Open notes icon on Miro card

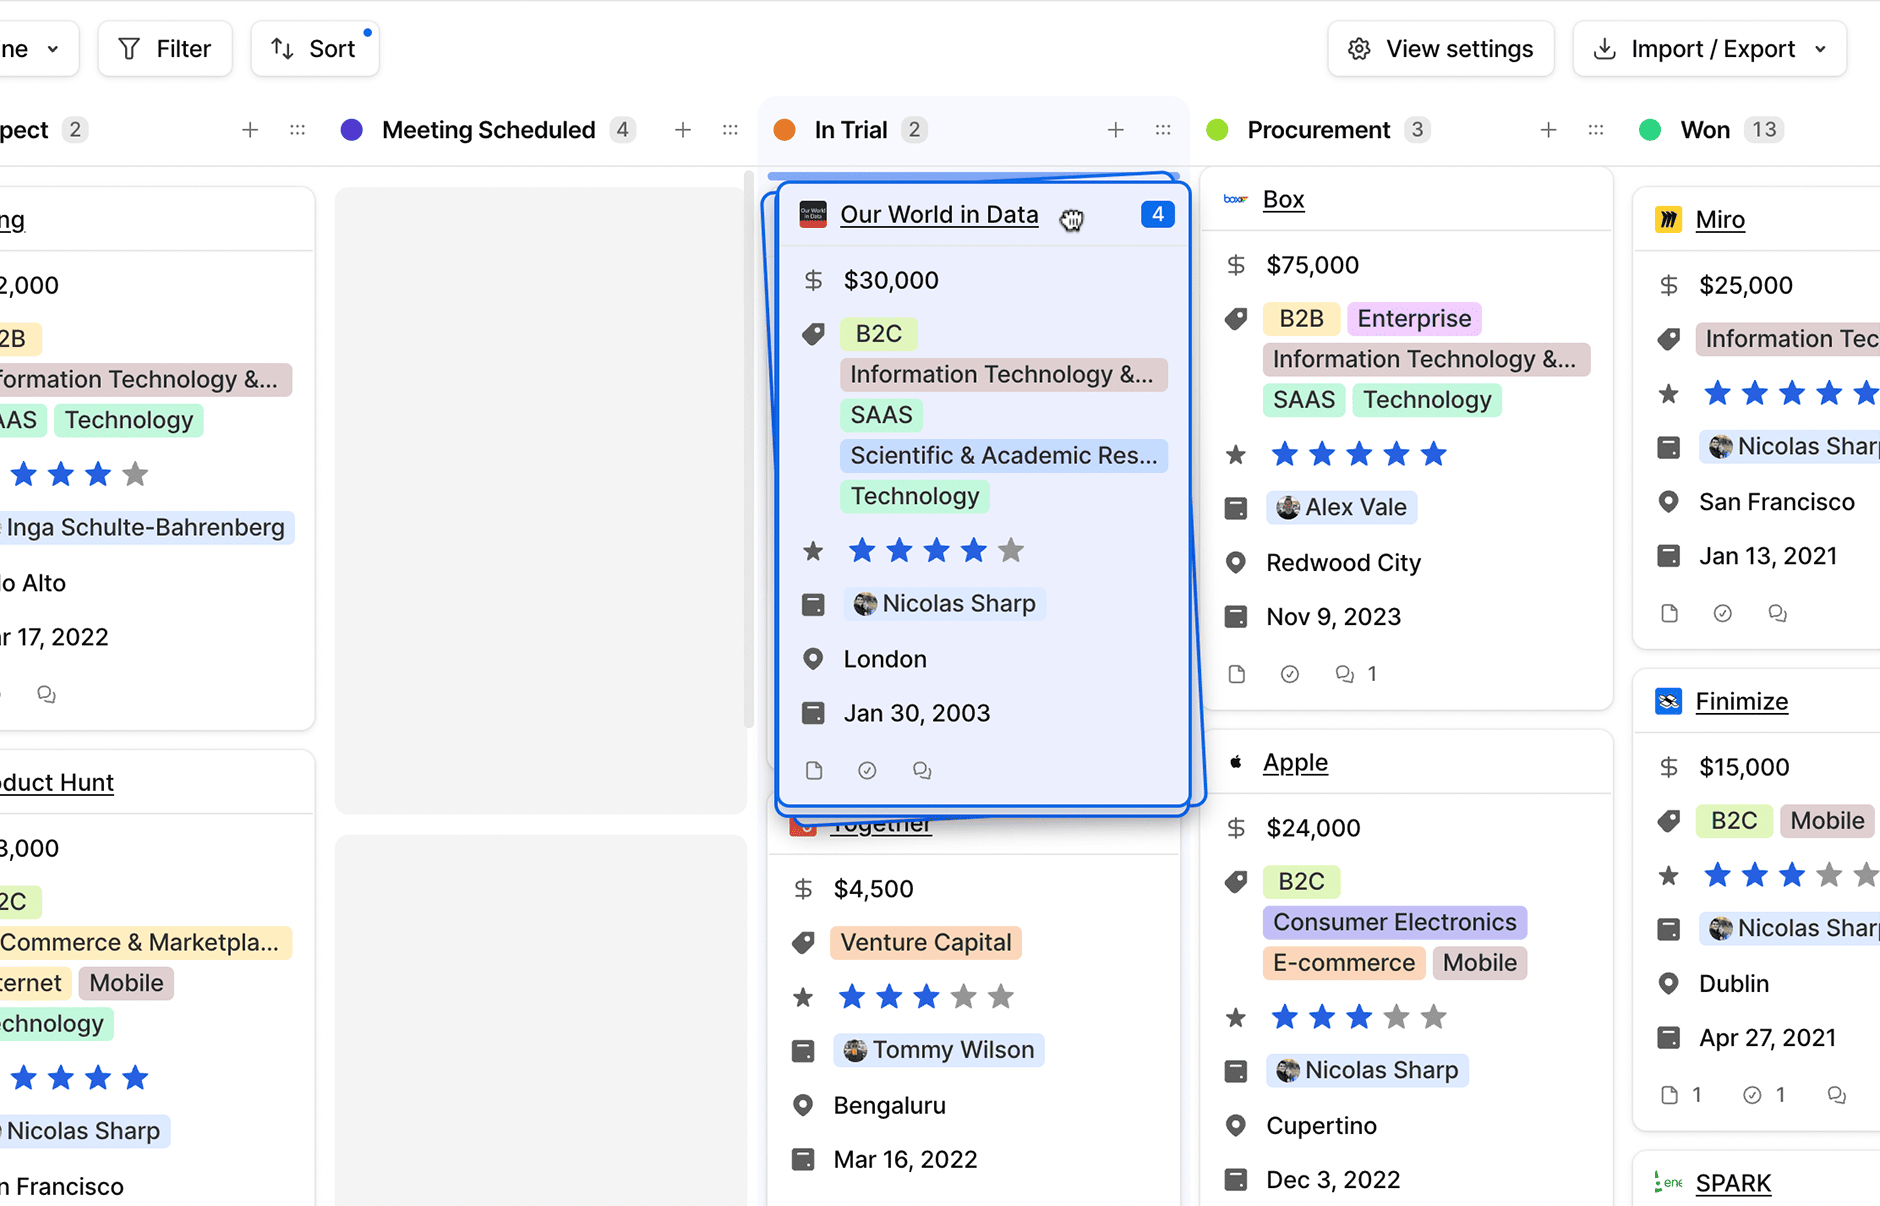click(x=1669, y=613)
